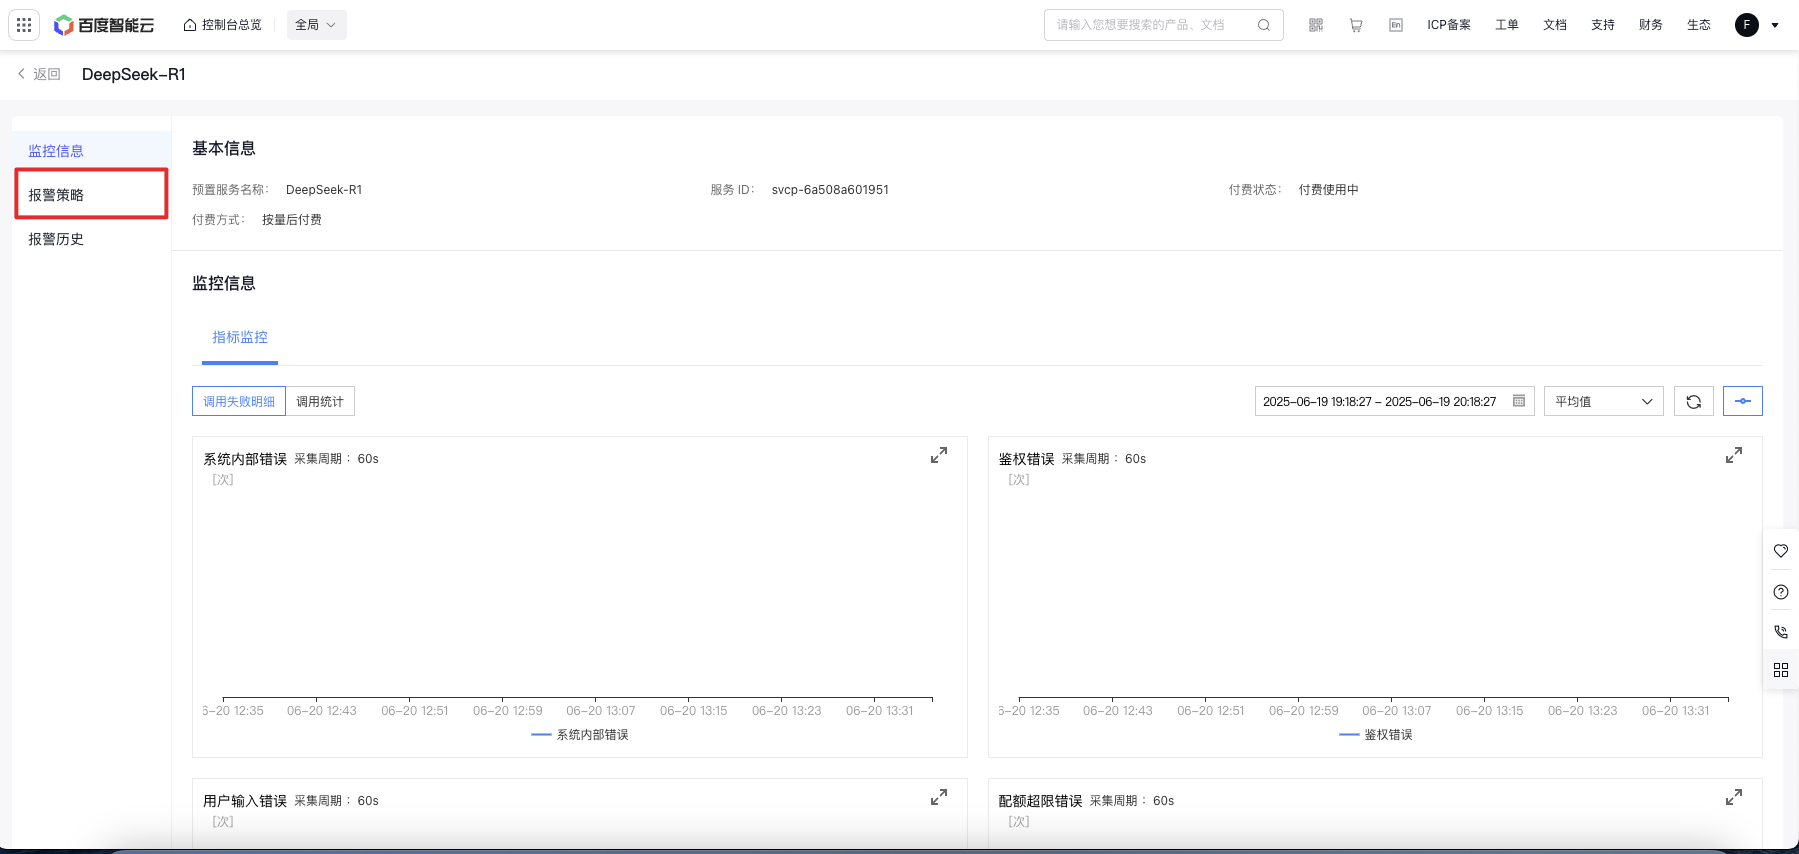Toggle the chart display settings icon
Image resolution: width=1799 pixels, height=854 pixels.
pyautogui.click(x=1743, y=401)
